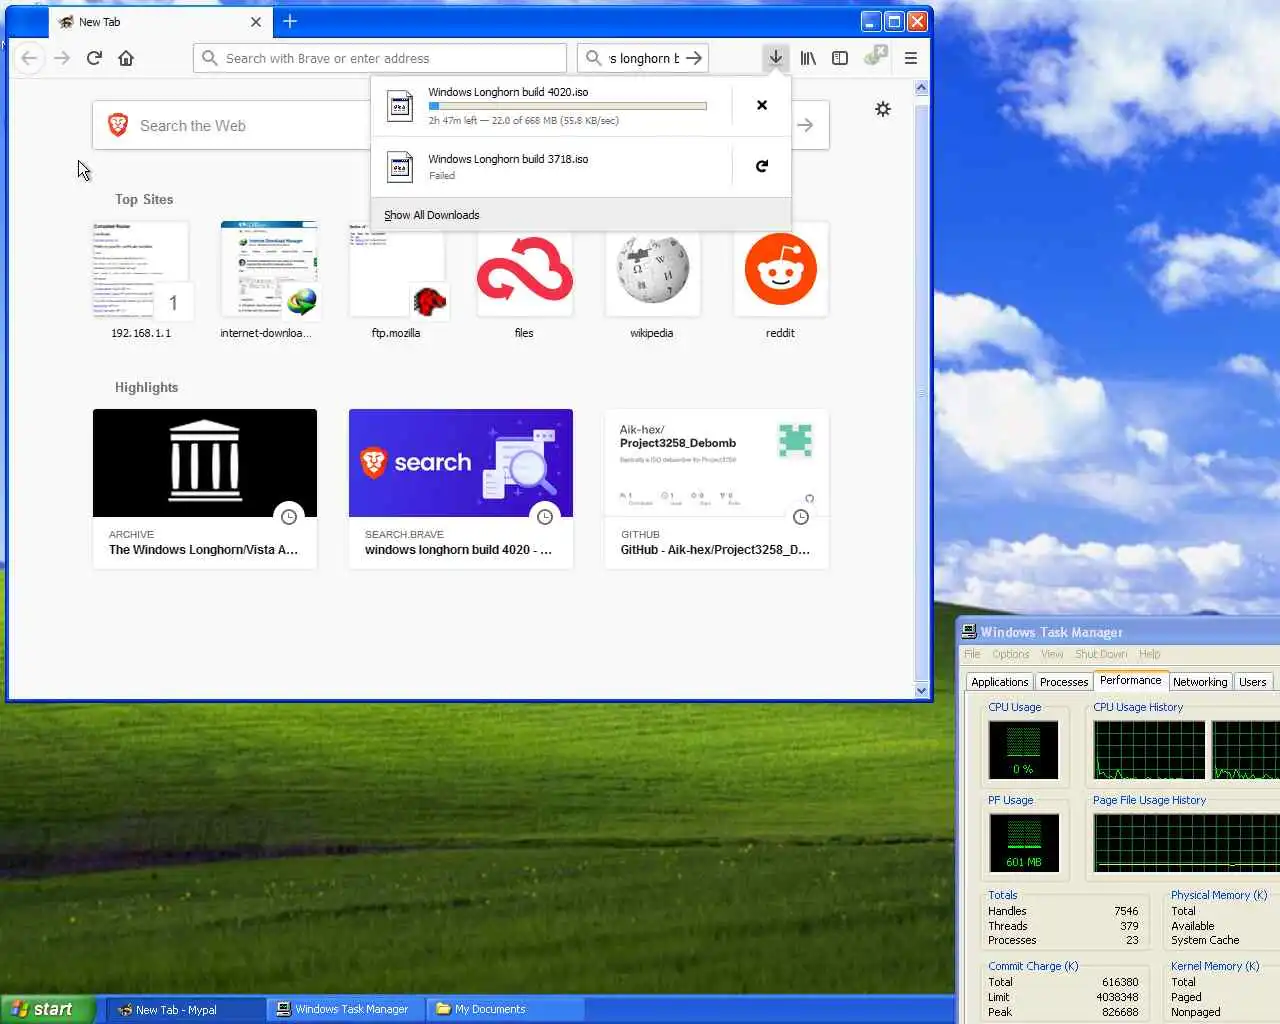Select Windows Task Manager taskbar button
The width and height of the screenshot is (1280, 1024).
[345, 1009]
